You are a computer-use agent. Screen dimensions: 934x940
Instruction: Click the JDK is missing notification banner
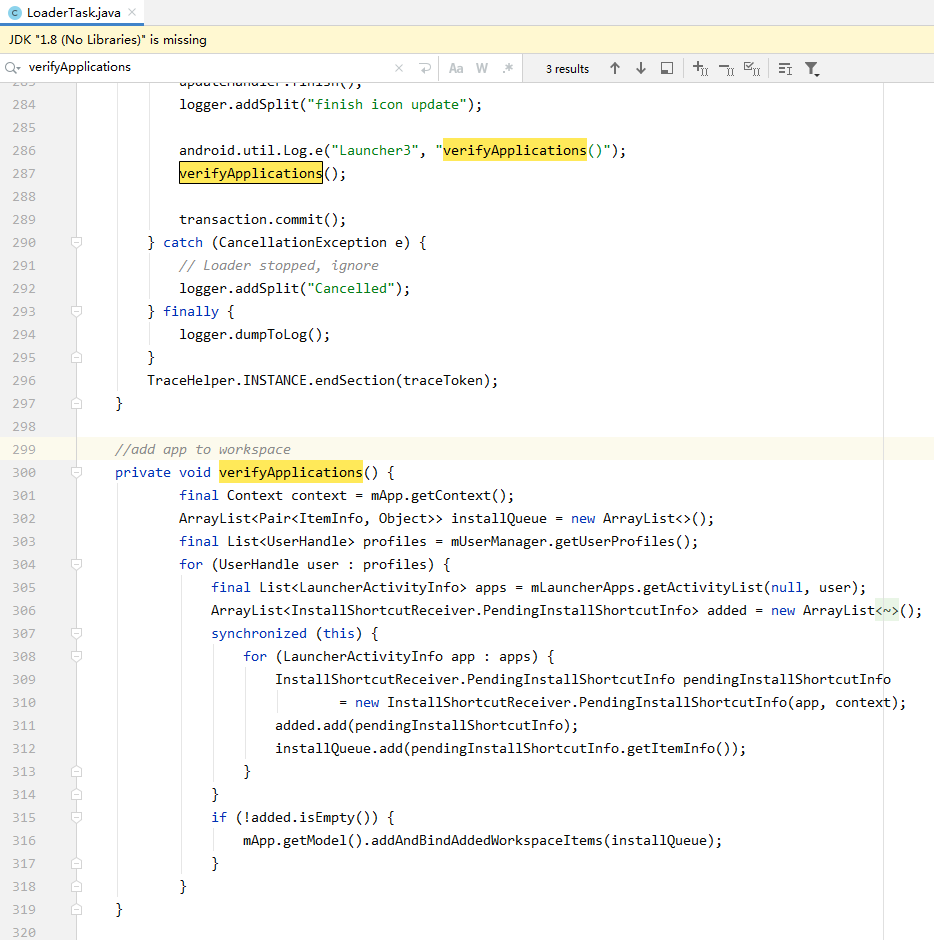[x=467, y=40]
